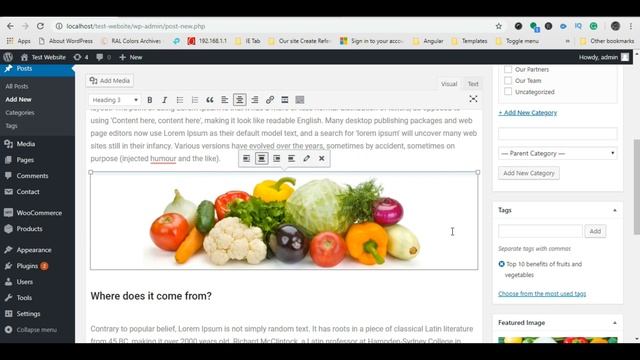The image size is (640, 360).
Task: Align text center in main toolbar
Action: [240, 100]
